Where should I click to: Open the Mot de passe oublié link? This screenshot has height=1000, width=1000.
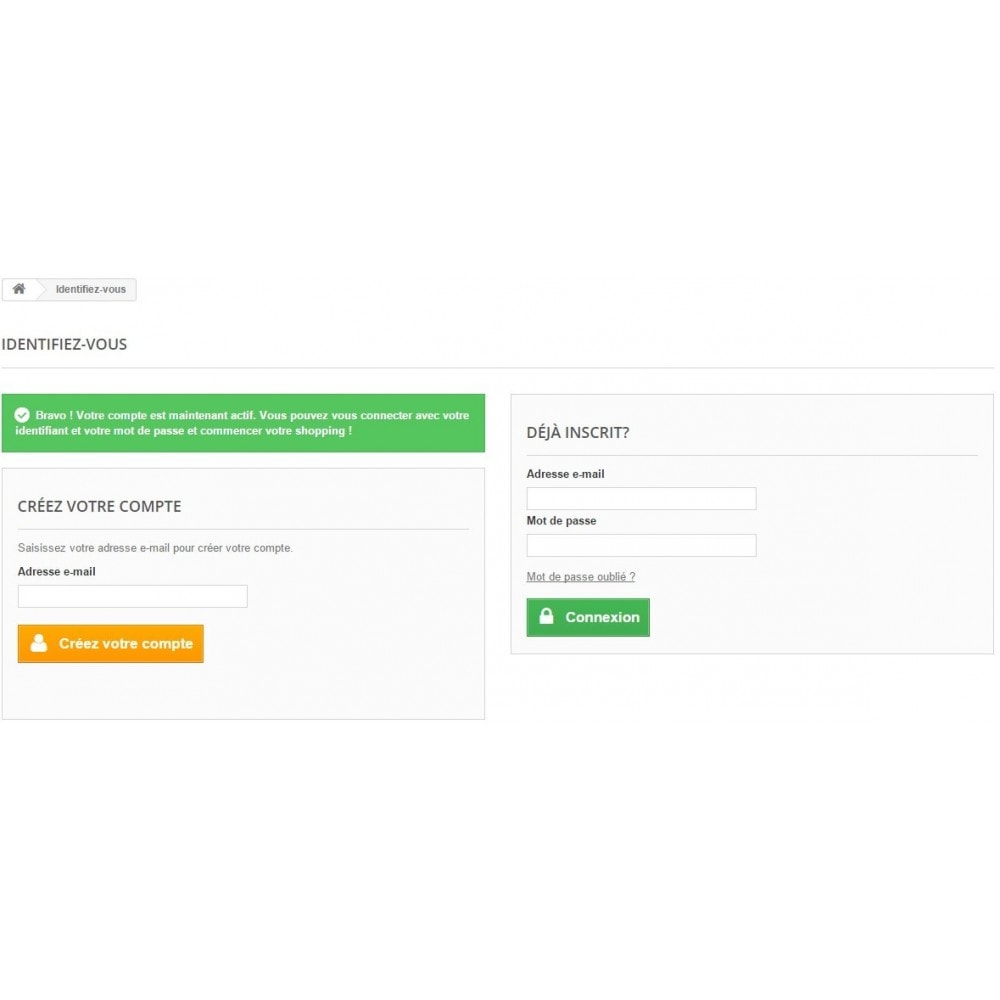pos(581,577)
